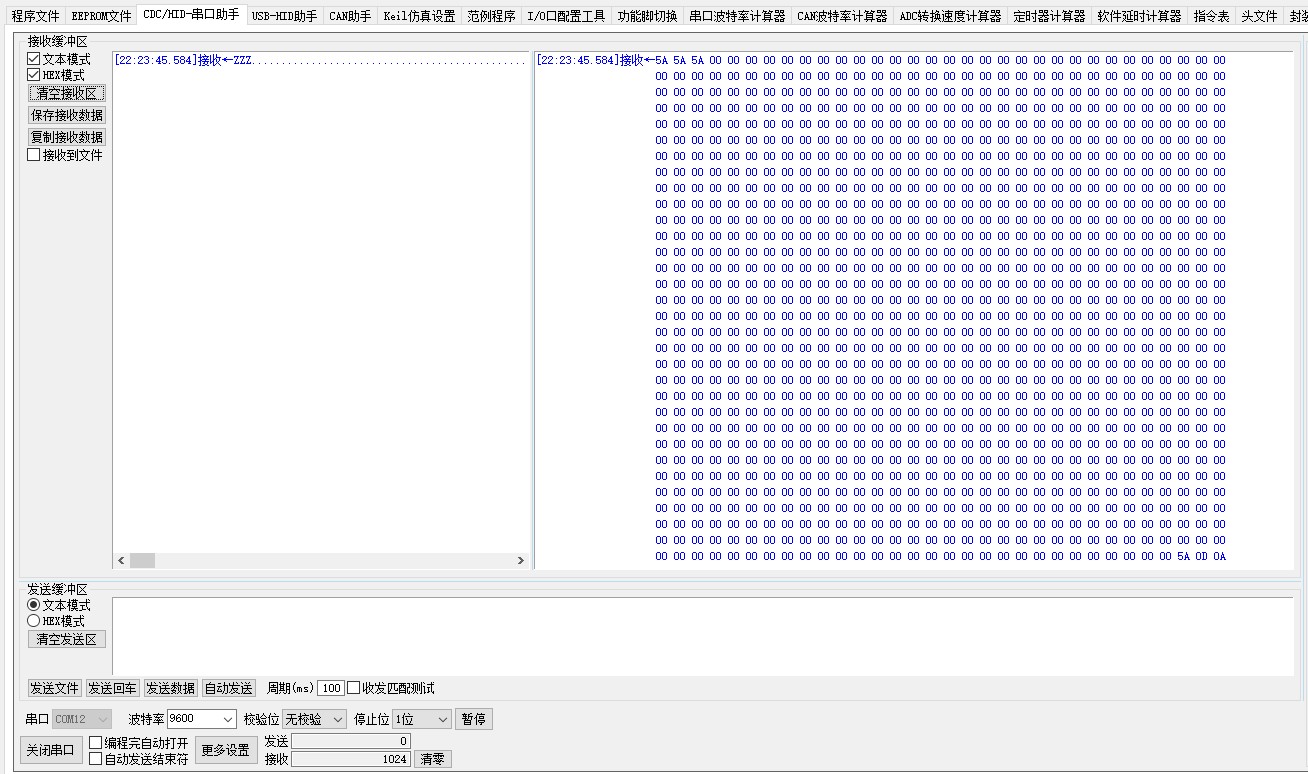This screenshot has height=774, width=1308.
Task: Open the CAN助手 tab
Action: coord(350,16)
